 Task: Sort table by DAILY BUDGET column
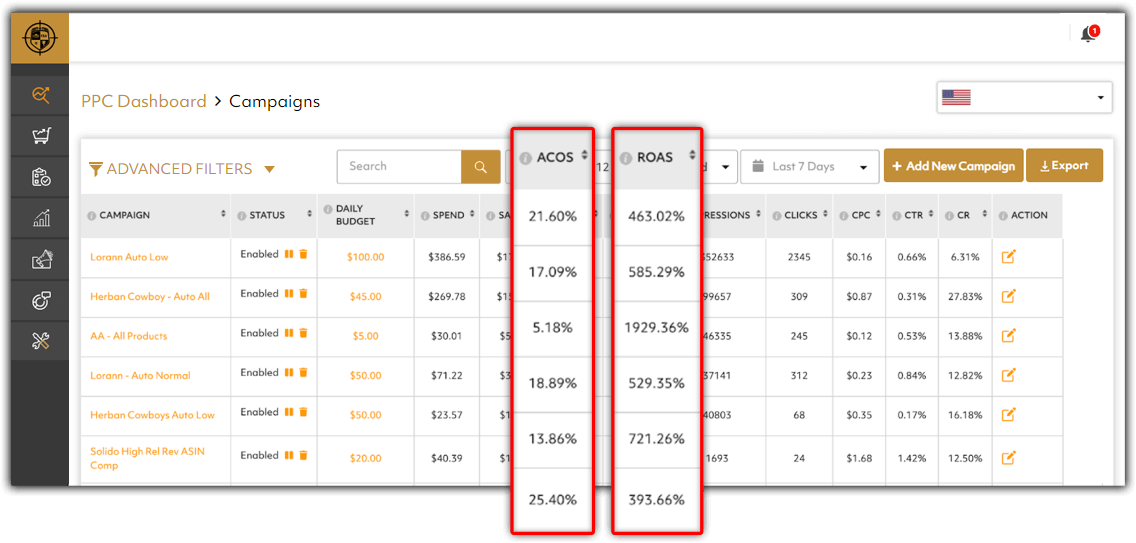click(x=406, y=215)
